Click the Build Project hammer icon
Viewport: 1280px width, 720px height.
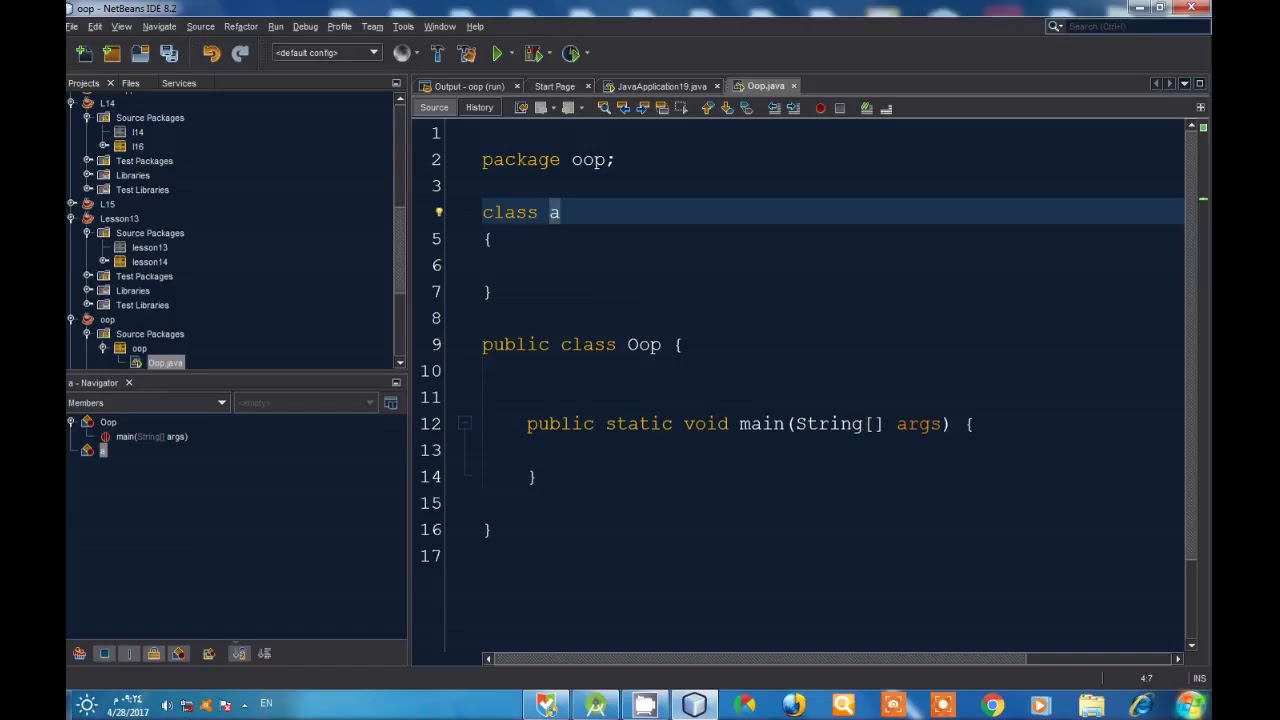coord(437,53)
